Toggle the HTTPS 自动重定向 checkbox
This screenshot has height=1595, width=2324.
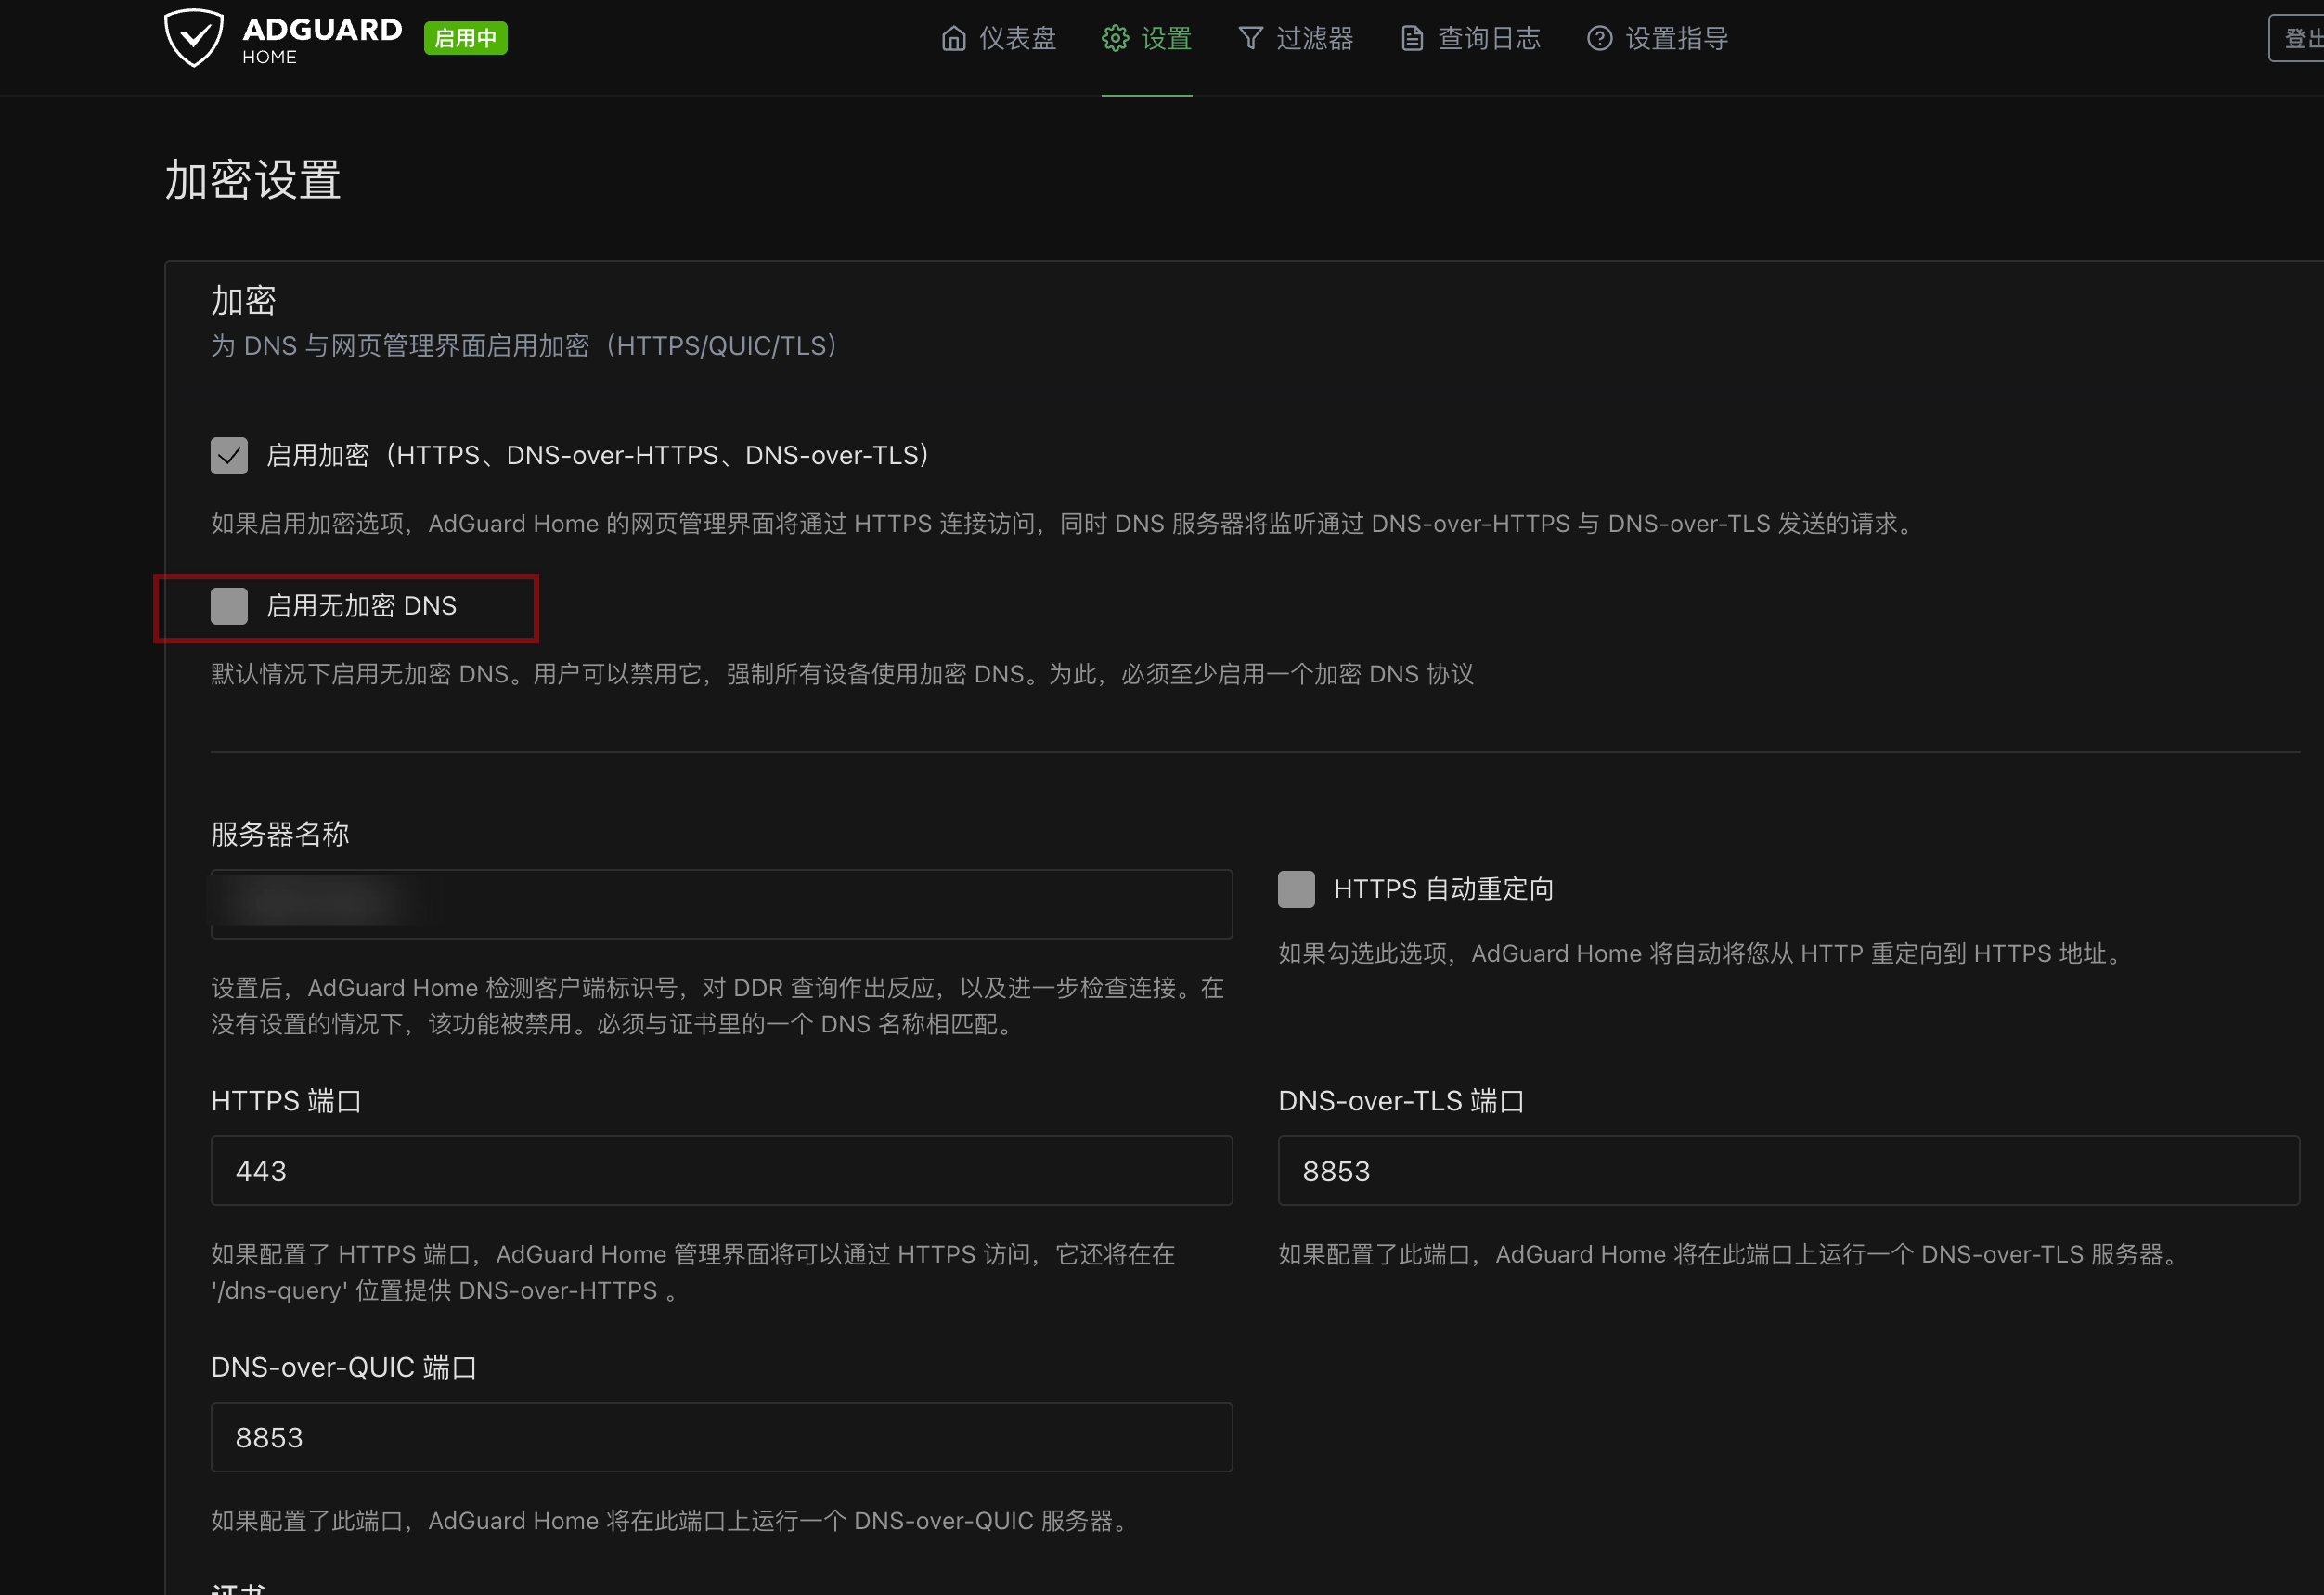[x=1296, y=889]
